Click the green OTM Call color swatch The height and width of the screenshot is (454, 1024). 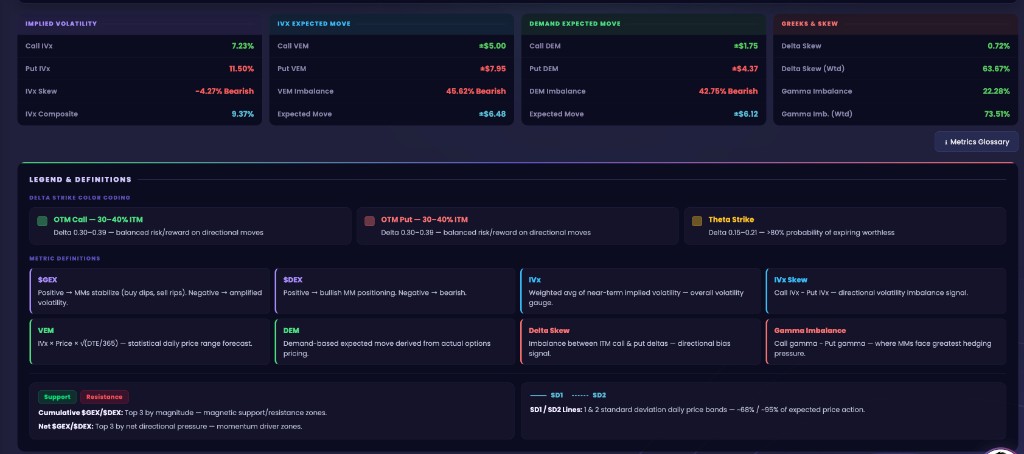click(x=42, y=221)
